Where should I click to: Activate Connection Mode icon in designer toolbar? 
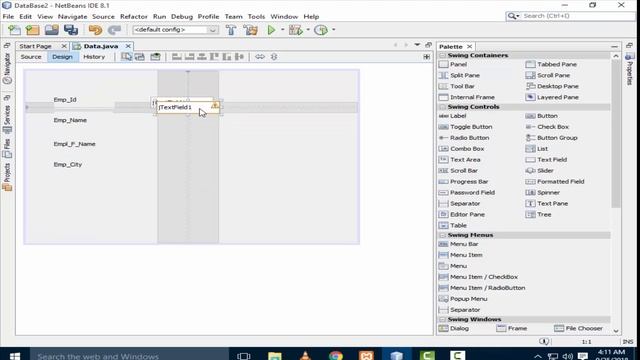click(140, 57)
